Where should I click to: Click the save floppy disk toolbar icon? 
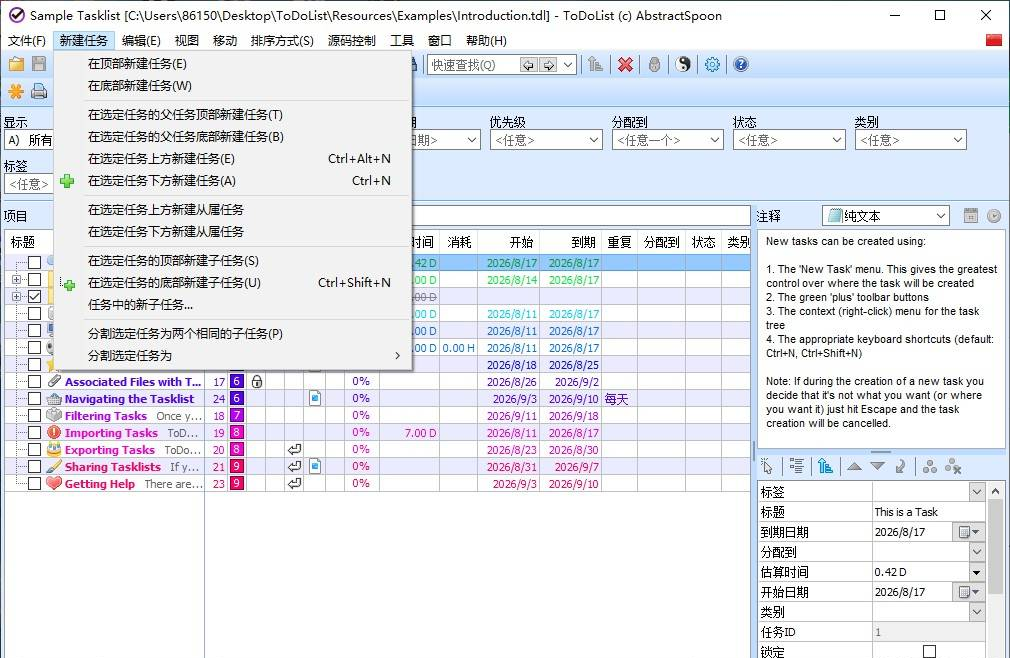tap(39, 64)
